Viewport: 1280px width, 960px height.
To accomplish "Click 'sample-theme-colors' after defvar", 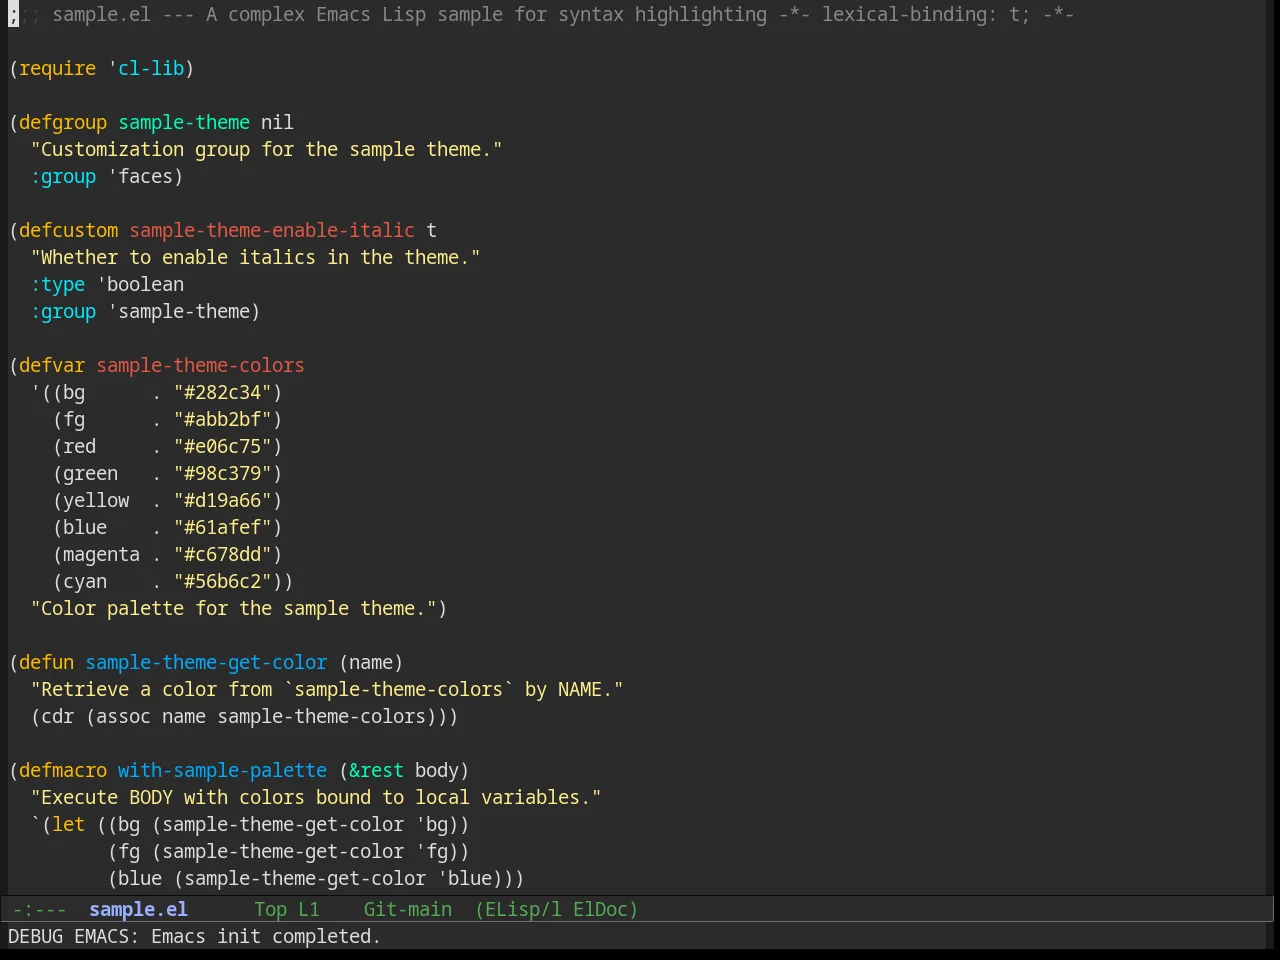I will [x=200, y=365].
